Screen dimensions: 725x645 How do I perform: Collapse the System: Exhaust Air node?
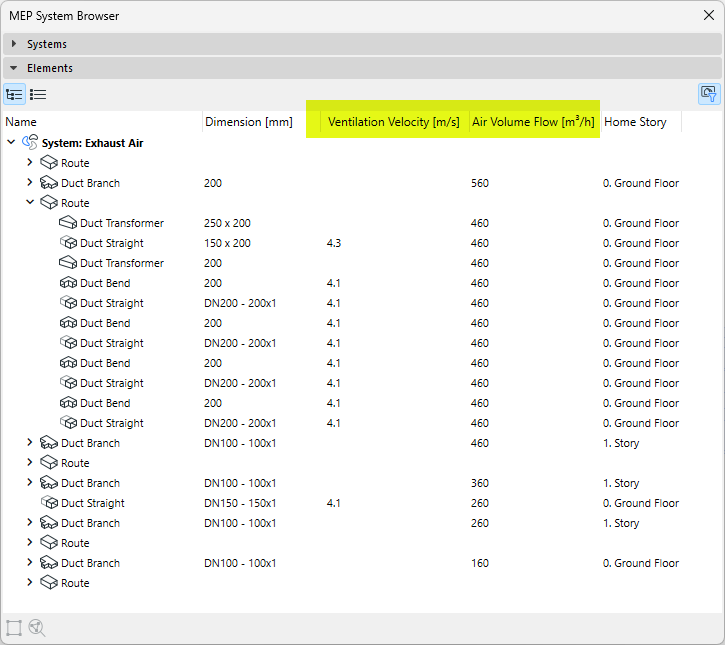(12, 142)
